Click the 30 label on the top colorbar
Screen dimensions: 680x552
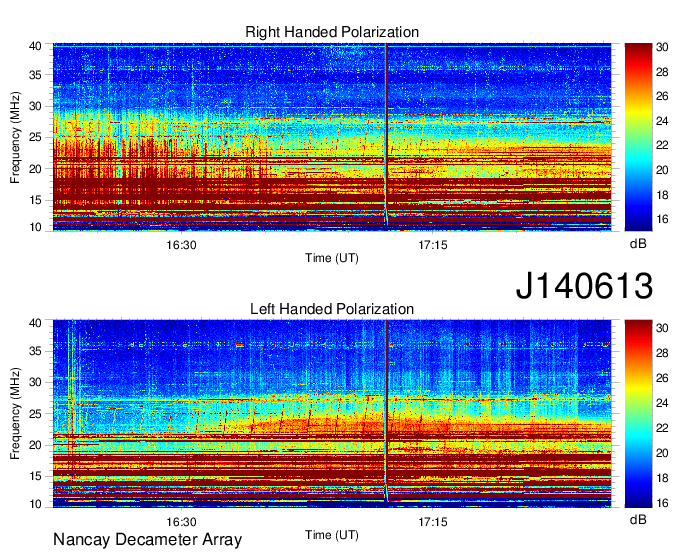662,47
